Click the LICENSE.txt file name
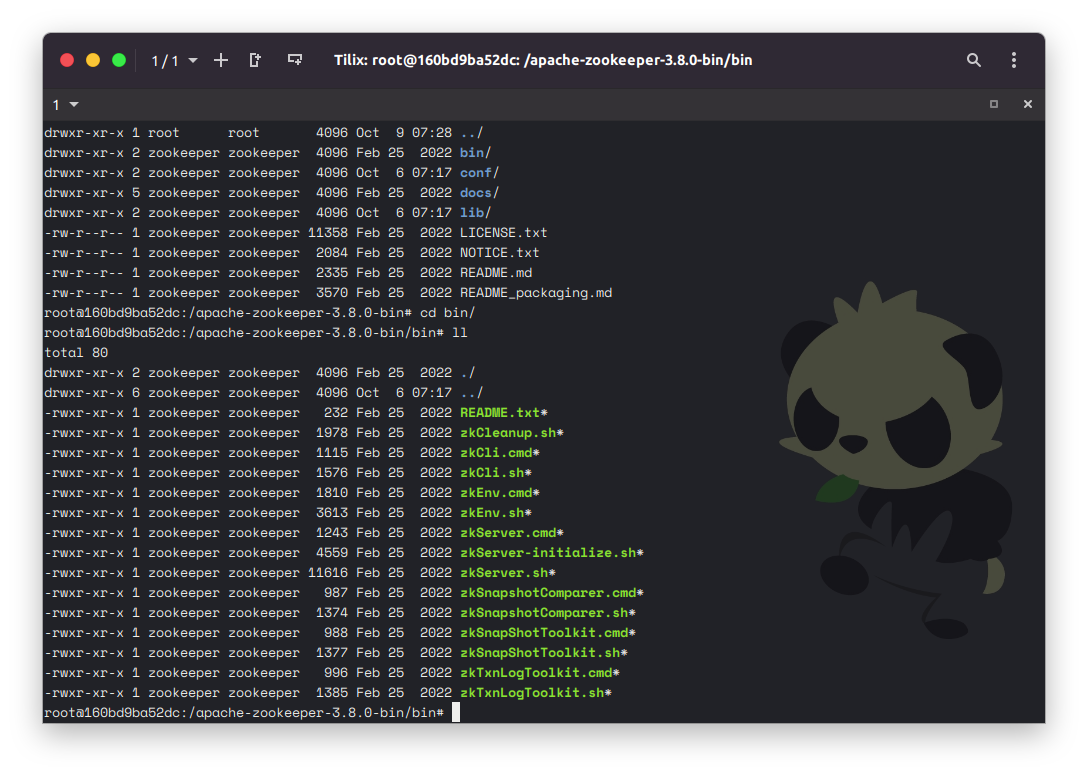 pyautogui.click(x=504, y=233)
